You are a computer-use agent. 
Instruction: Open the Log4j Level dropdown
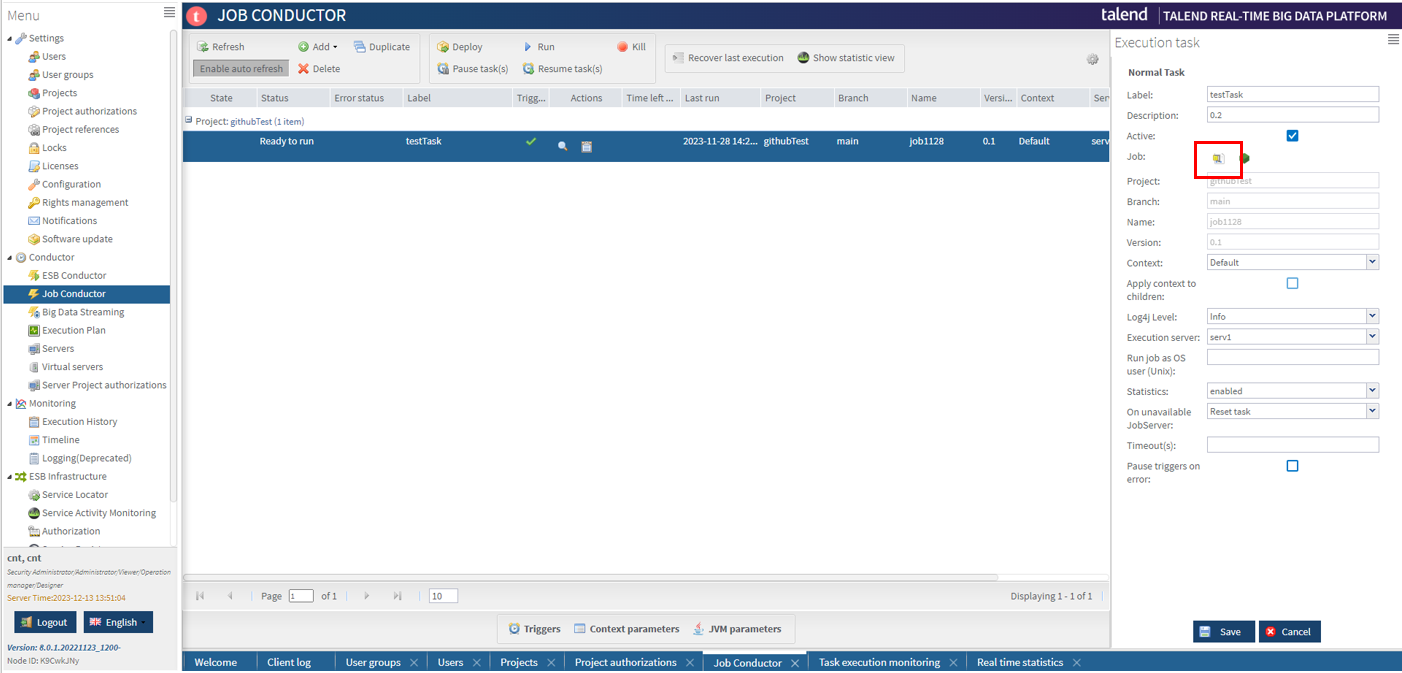tap(1372, 316)
